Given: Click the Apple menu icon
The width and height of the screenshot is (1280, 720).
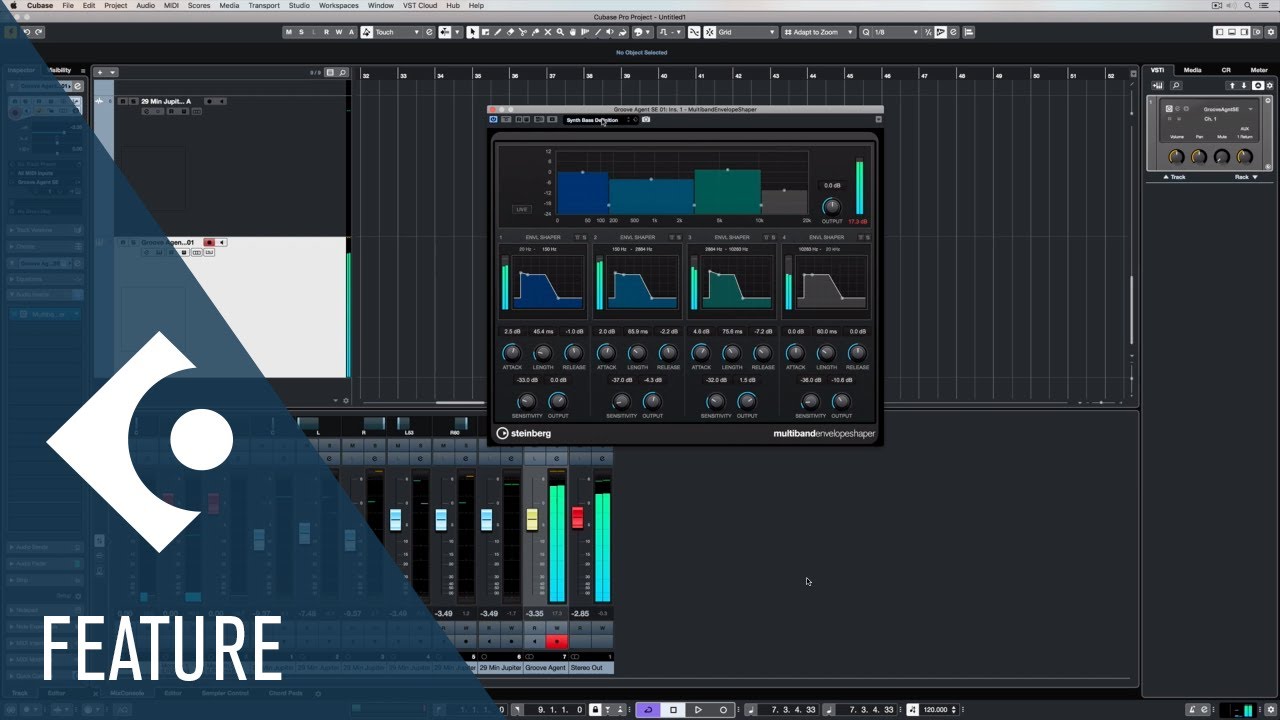Looking at the screenshot, I should [14, 5].
